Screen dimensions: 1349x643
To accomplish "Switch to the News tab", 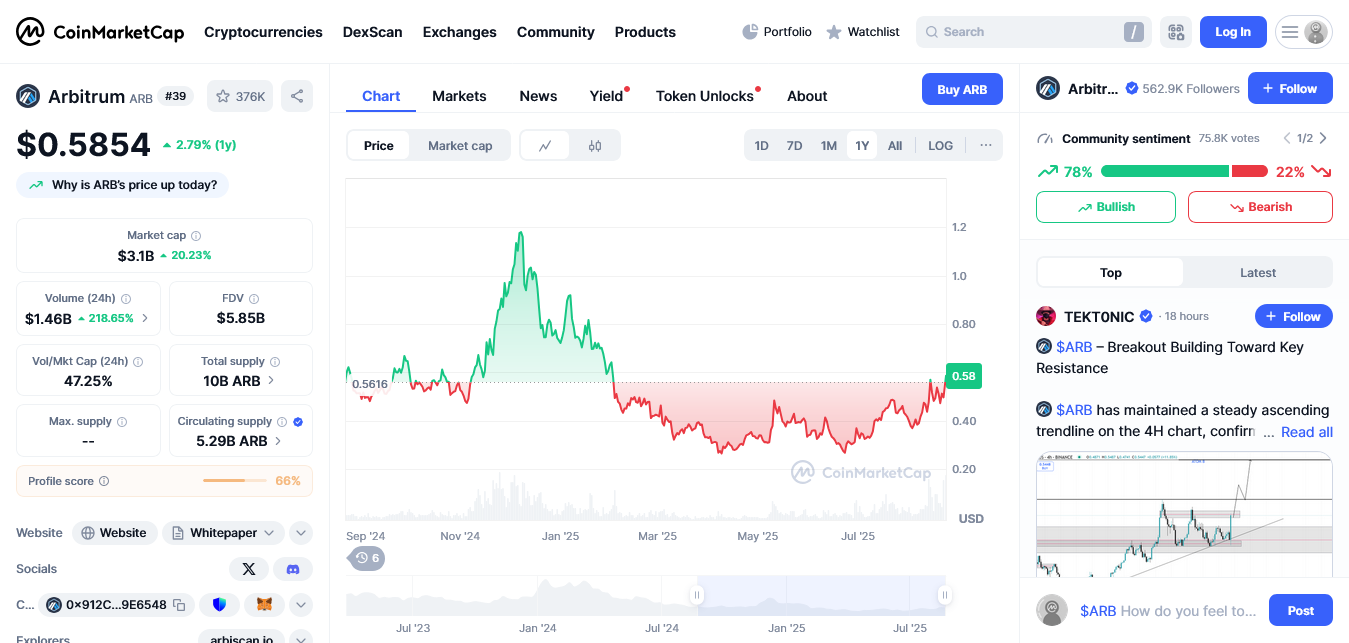I will click(x=538, y=96).
